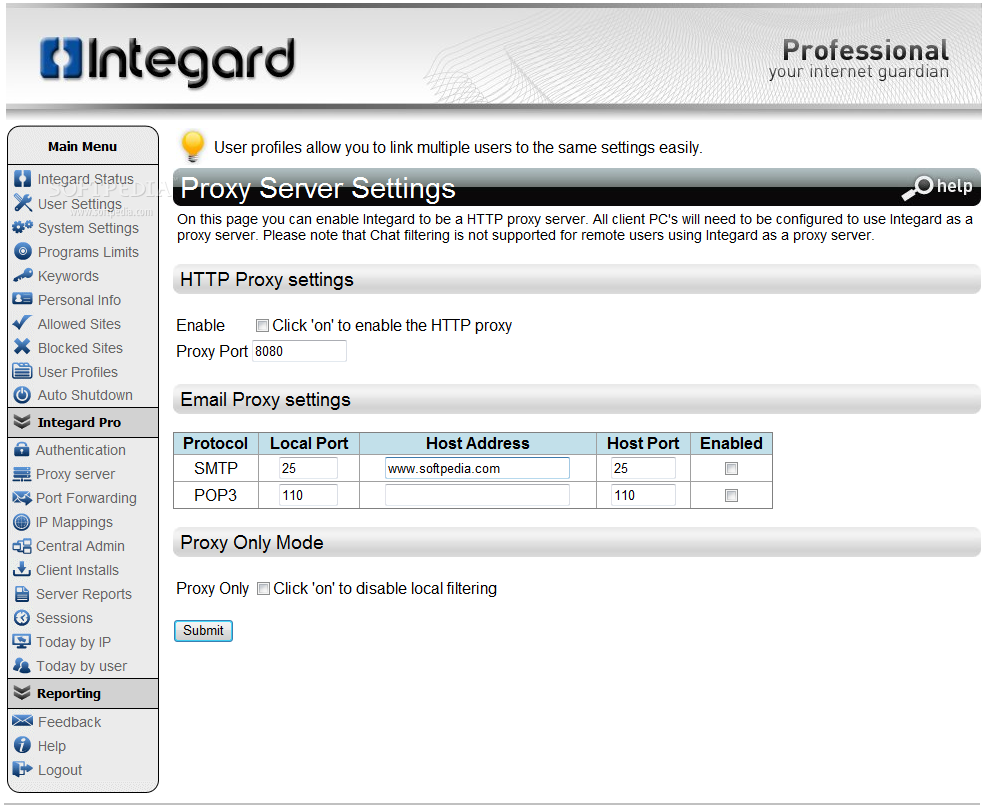Tick the POP3 Enabled checkbox
This screenshot has height=810, width=986.
731,496
